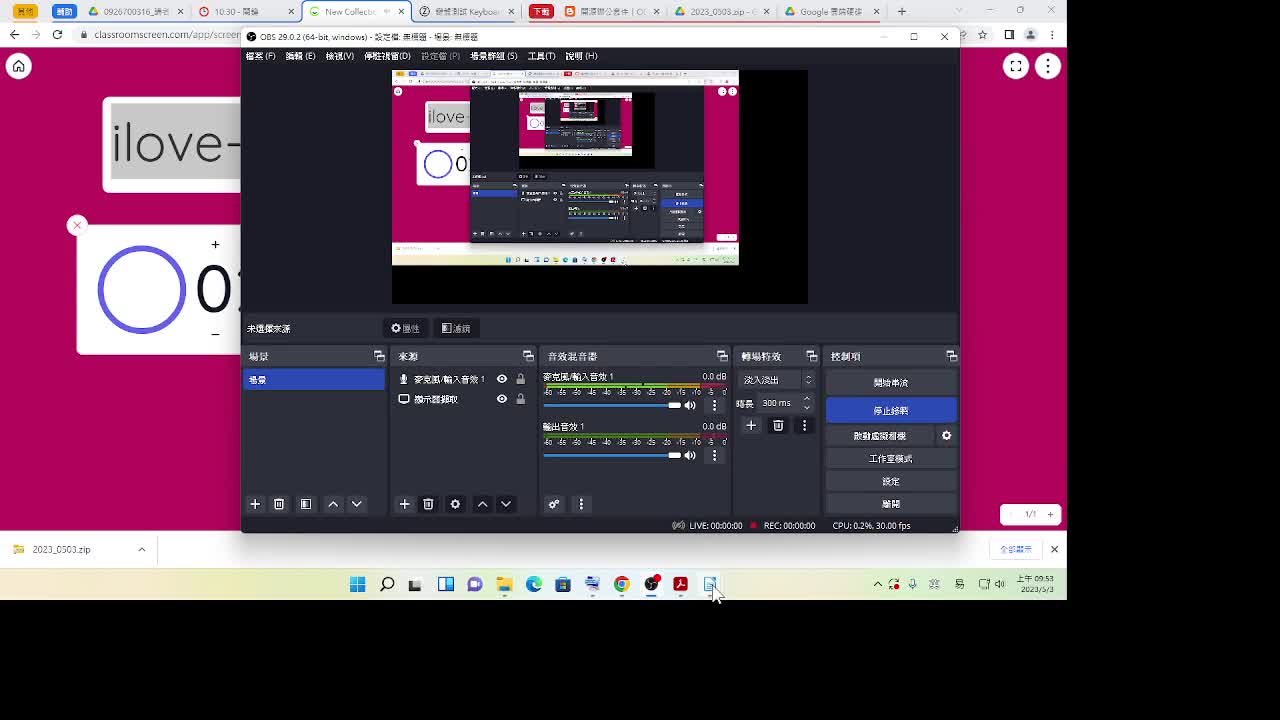Open Classroomscreen three-dot menu
Viewport: 1280px width, 720px height.
pos(1047,66)
